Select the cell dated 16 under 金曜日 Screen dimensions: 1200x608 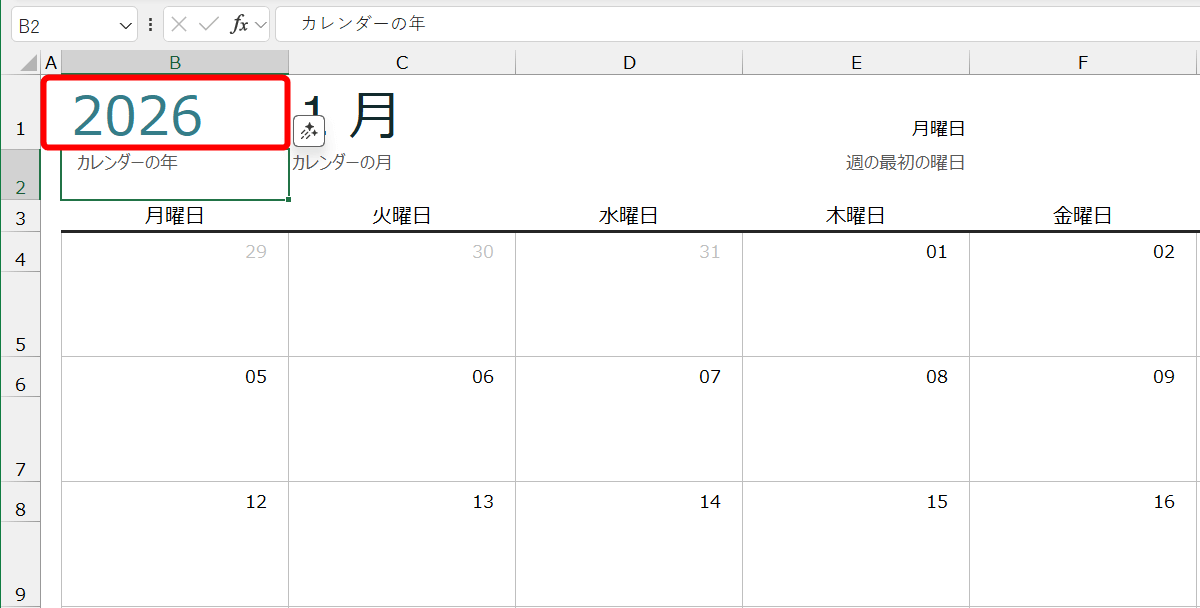pos(1083,545)
